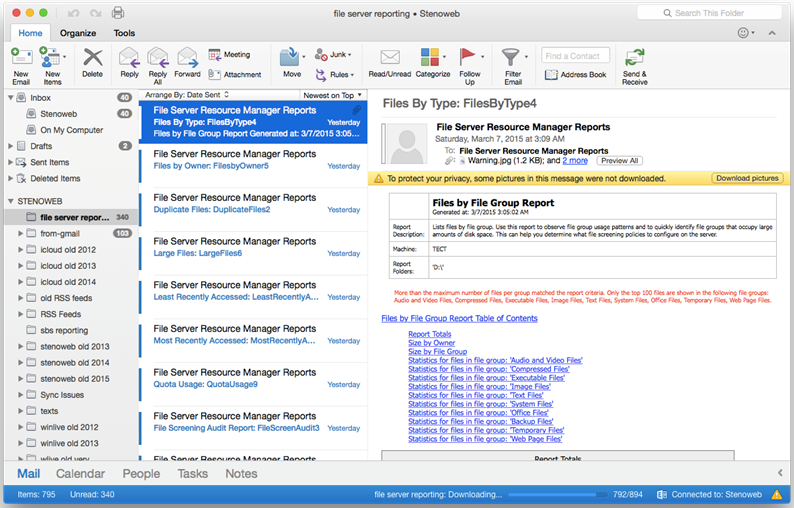Open the Move dropdown arrow

coord(304,57)
